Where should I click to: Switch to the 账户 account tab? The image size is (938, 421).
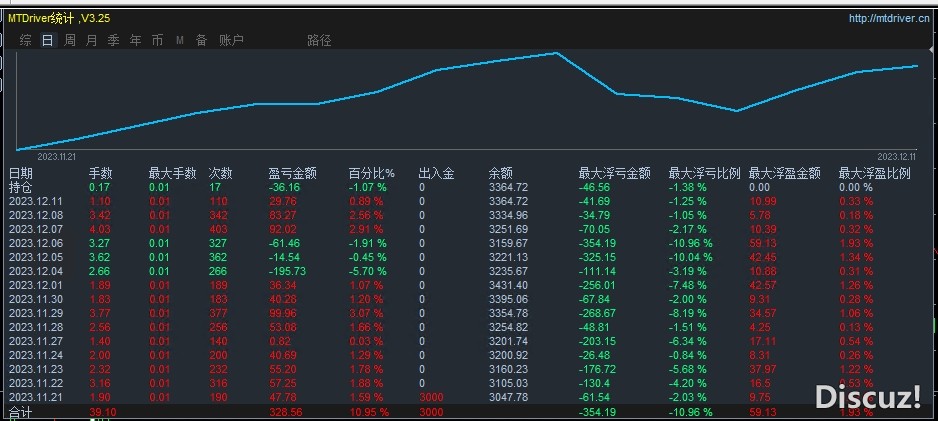coord(231,41)
